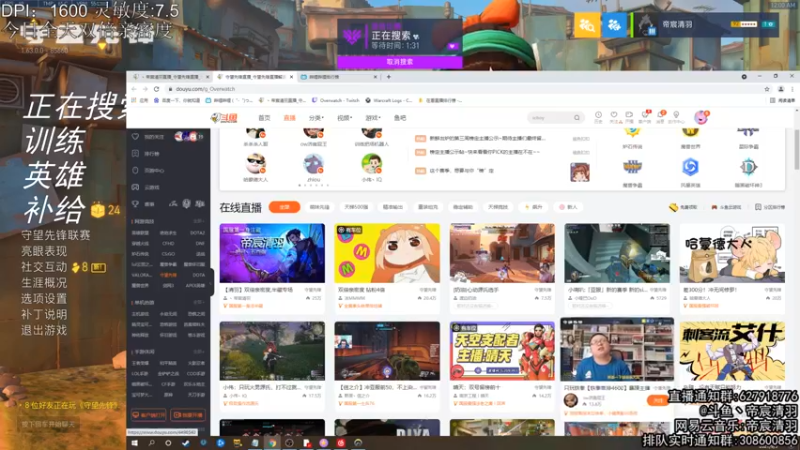This screenshot has height=450, width=800.
Task: Open highlighted 守望先锋 in sidebar list
Action: [x=168, y=275]
